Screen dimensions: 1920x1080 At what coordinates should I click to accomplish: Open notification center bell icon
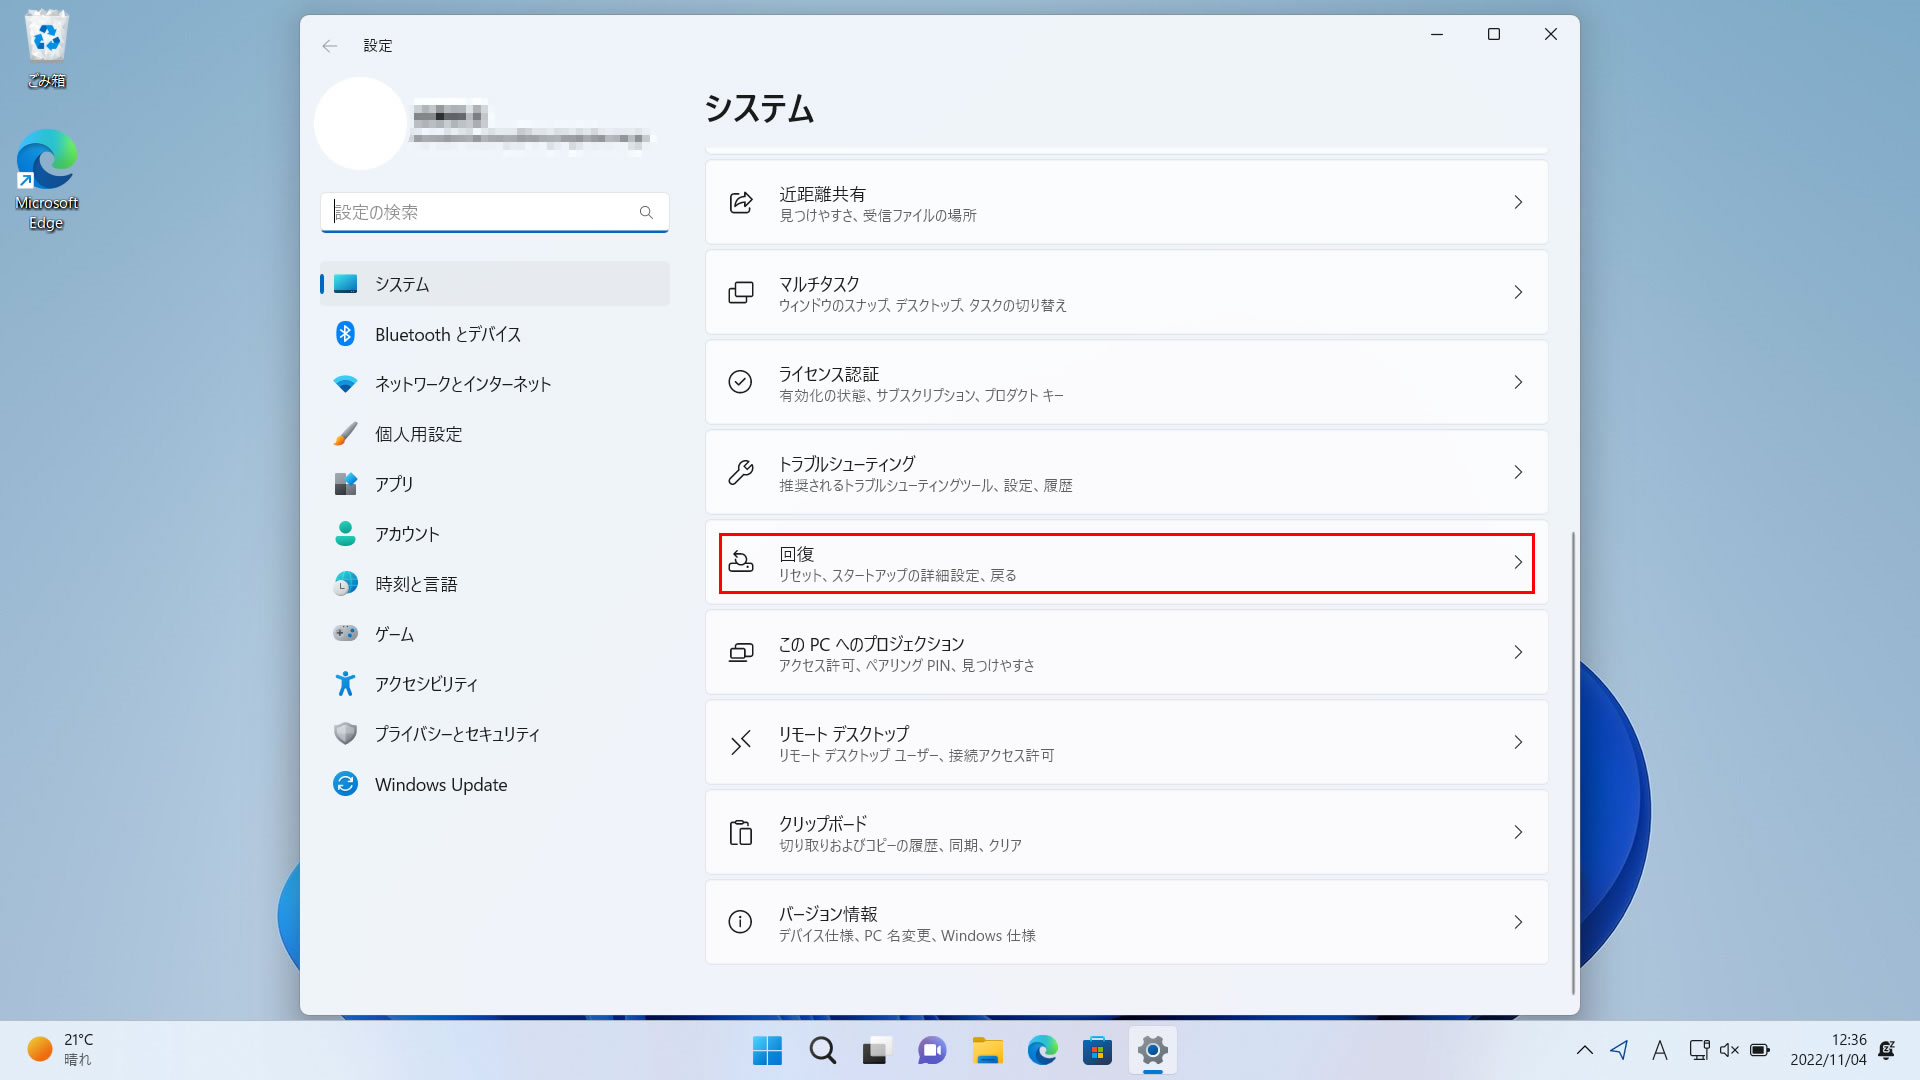point(1887,1050)
